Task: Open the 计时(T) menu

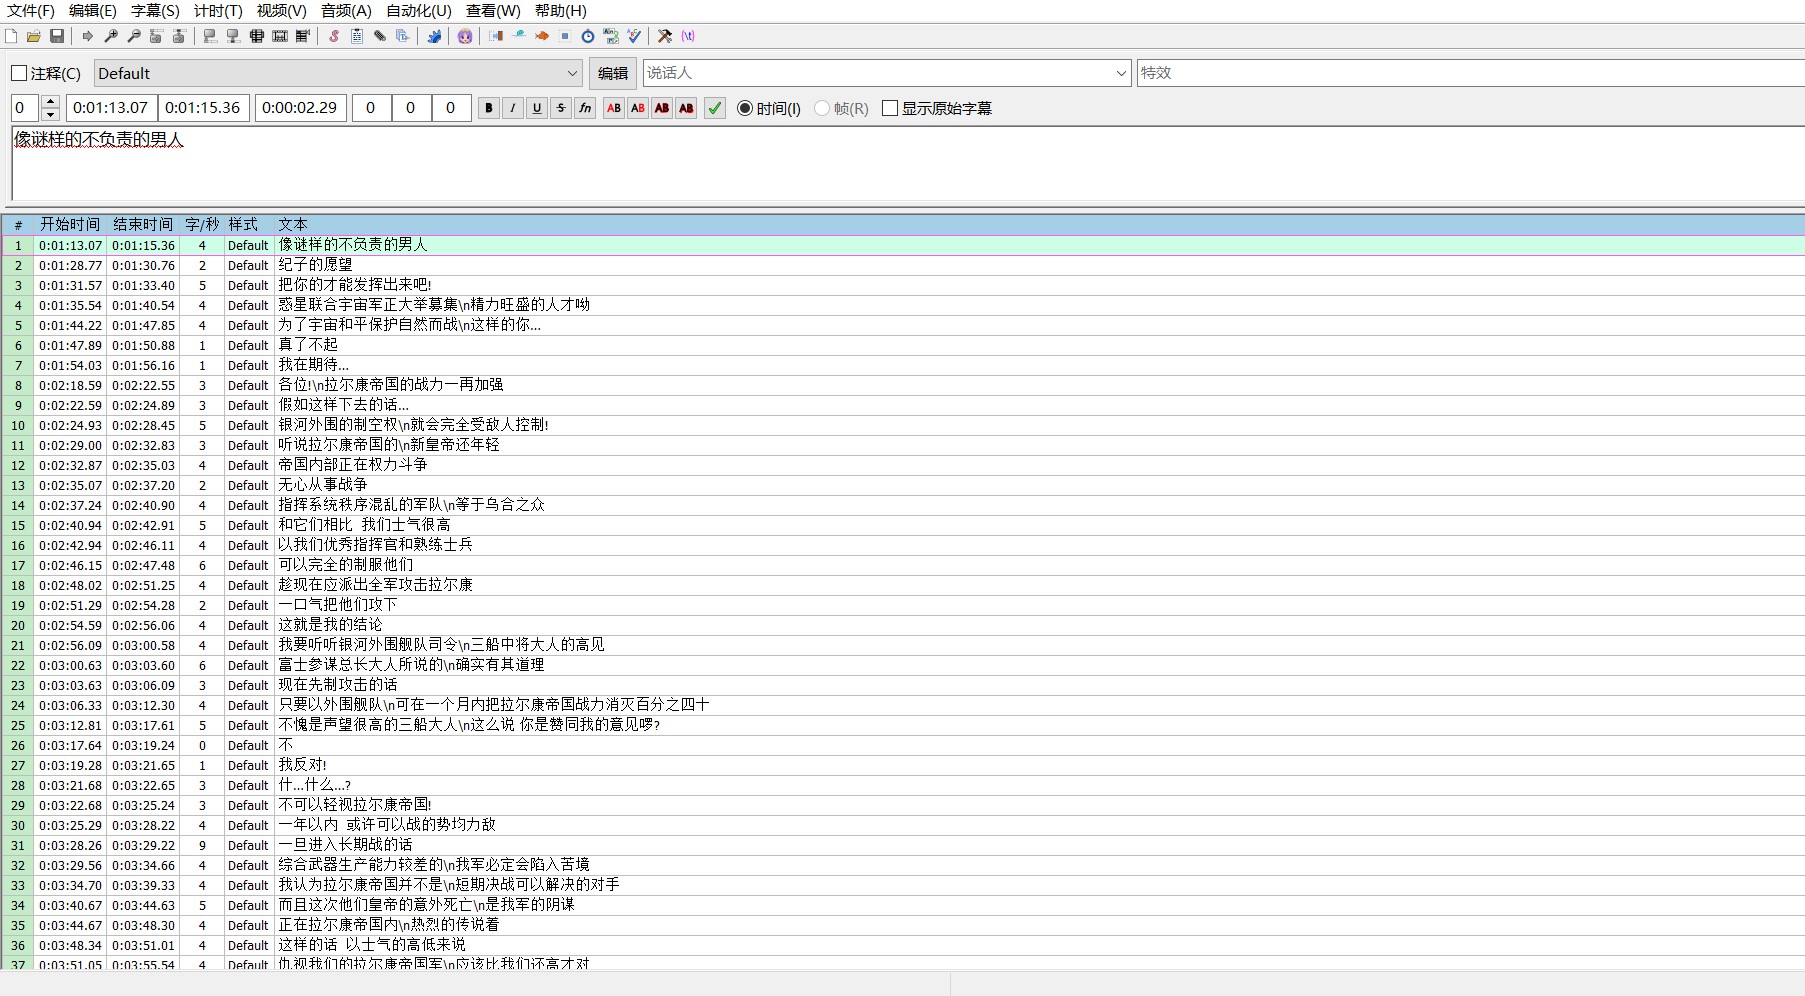Action: [x=218, y=10]
